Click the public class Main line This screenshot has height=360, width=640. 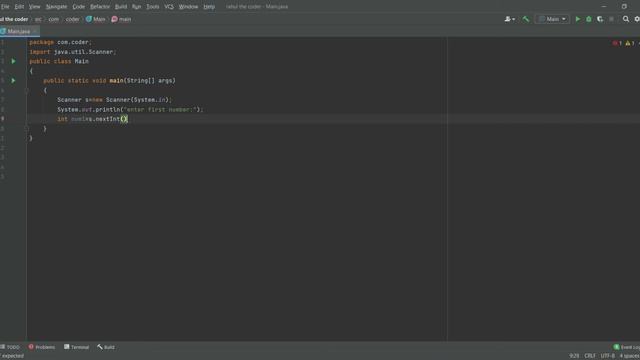tap(59, 61)
